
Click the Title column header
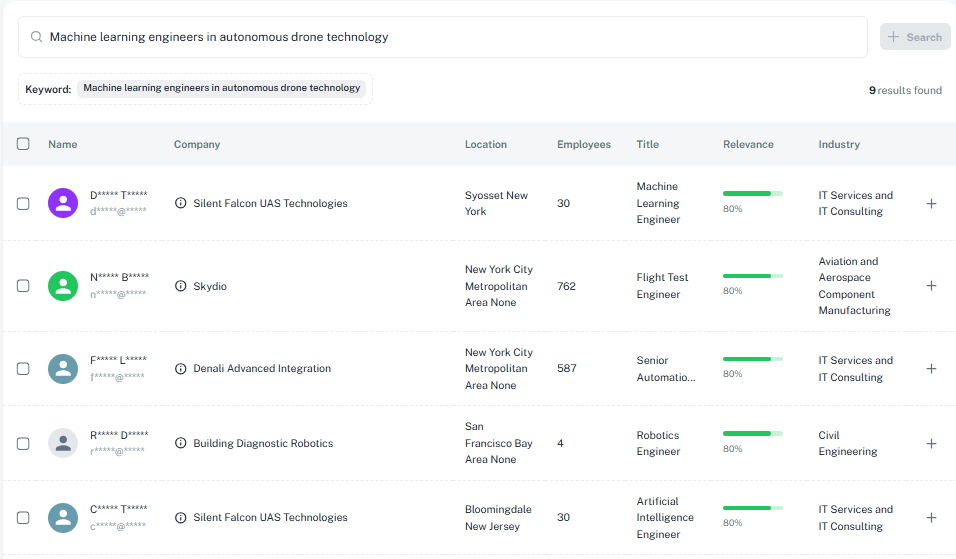tap(647, 144)
